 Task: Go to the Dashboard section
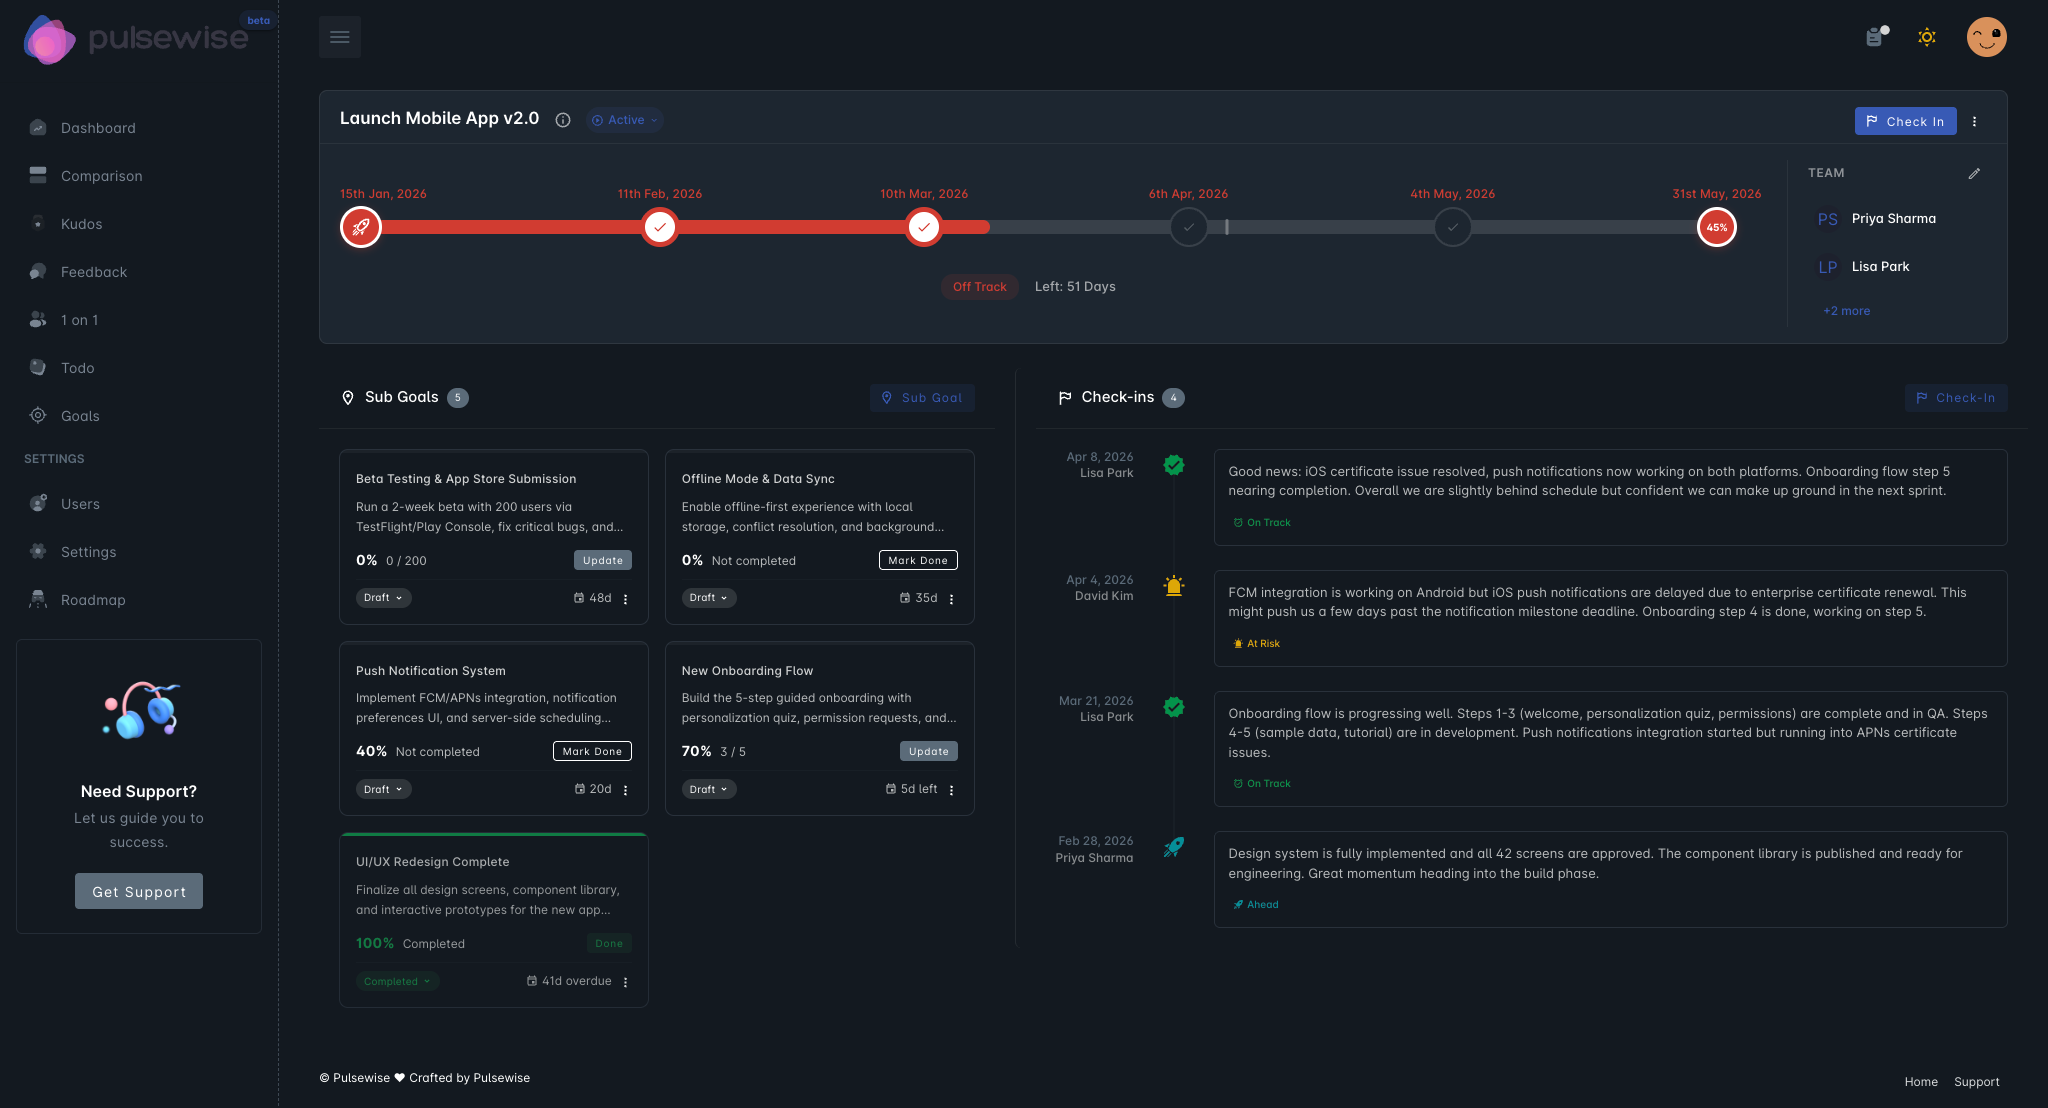97,127
